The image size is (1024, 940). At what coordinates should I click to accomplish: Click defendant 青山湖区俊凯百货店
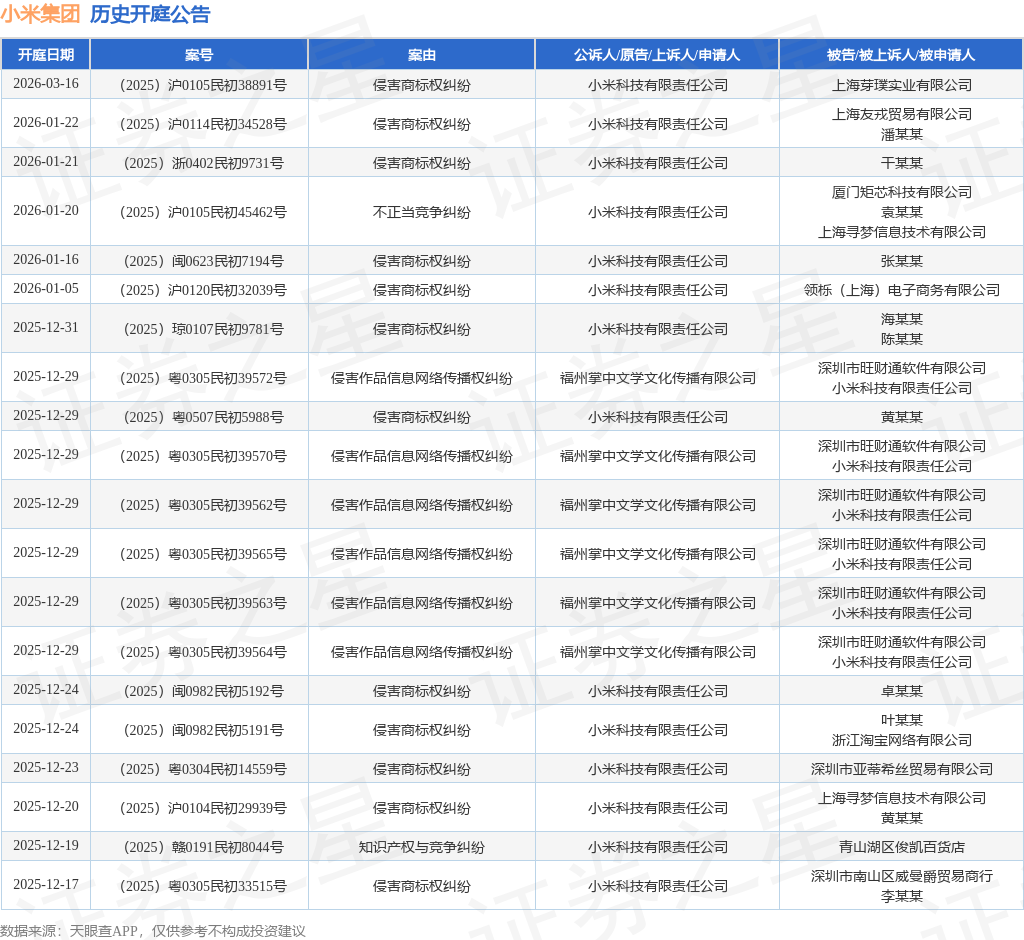click(902, 847)
